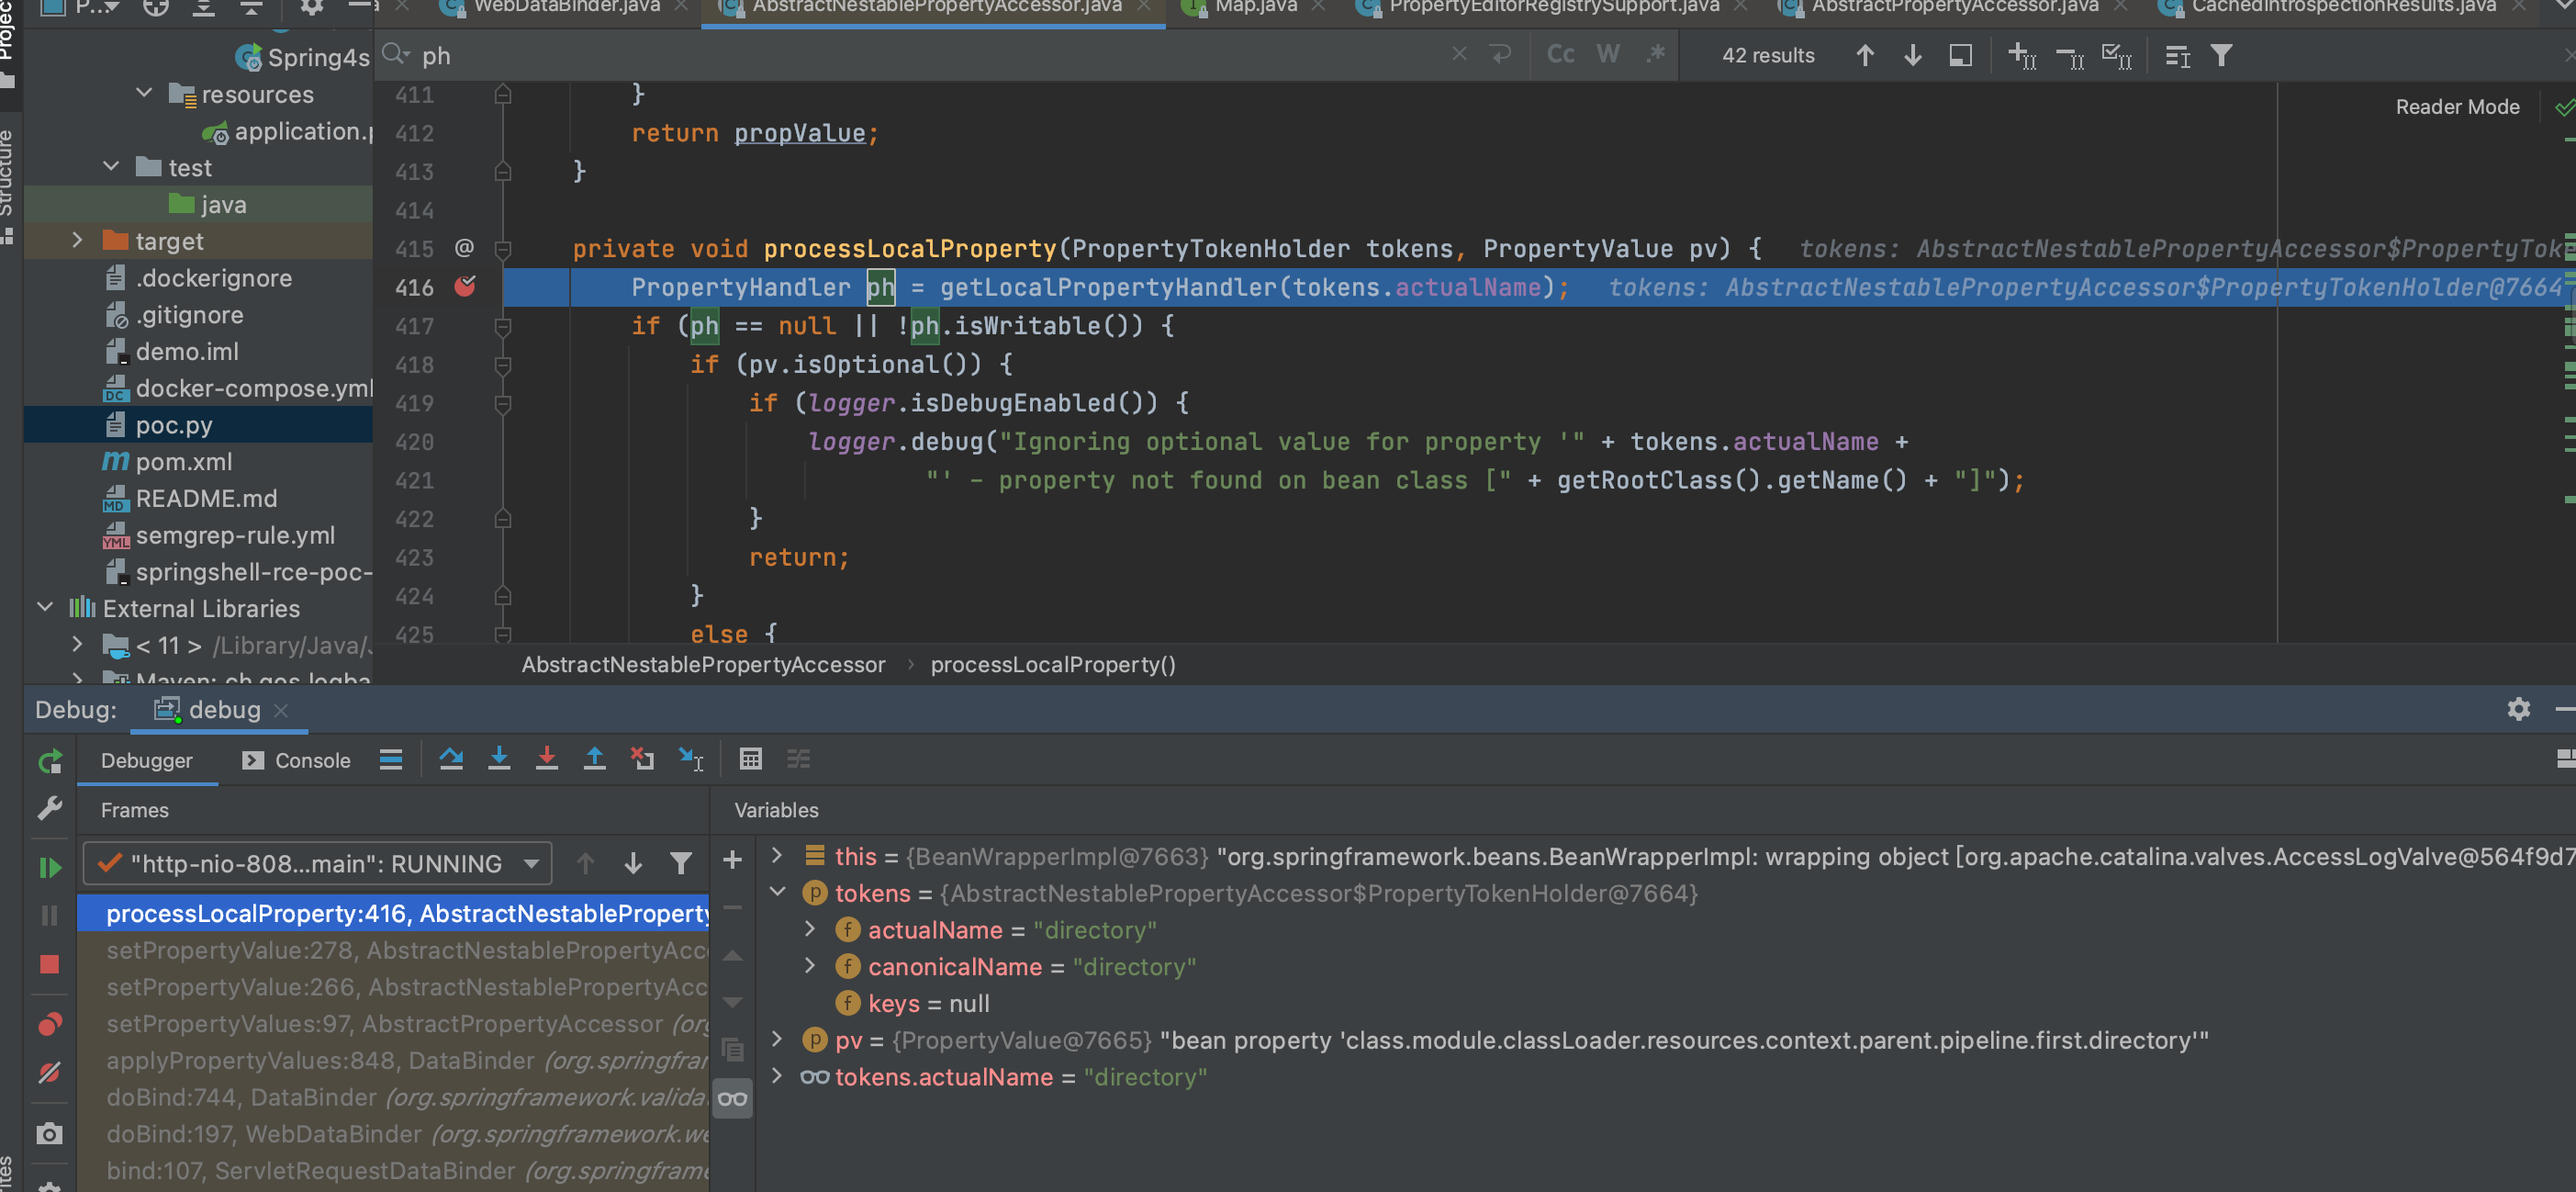The width and height of the screenshot is (2576, 1192).
Task: Select doBind:744 DataBinder frame
Action: [x=392, y=1097]
